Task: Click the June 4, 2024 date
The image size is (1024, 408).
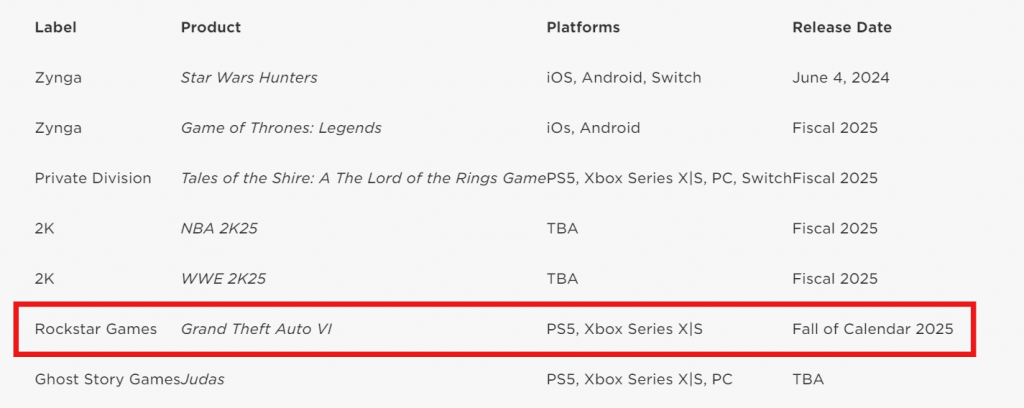Action: point(840,78)
